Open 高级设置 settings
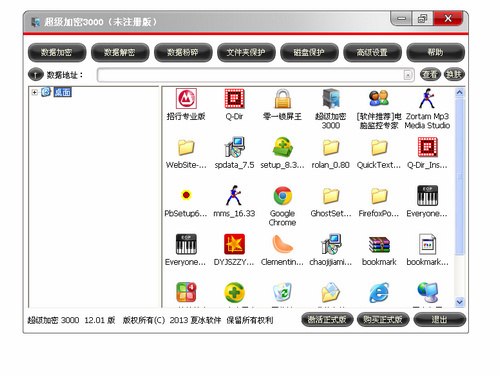This screenshot has width=500, height=375. click(372, 52)
